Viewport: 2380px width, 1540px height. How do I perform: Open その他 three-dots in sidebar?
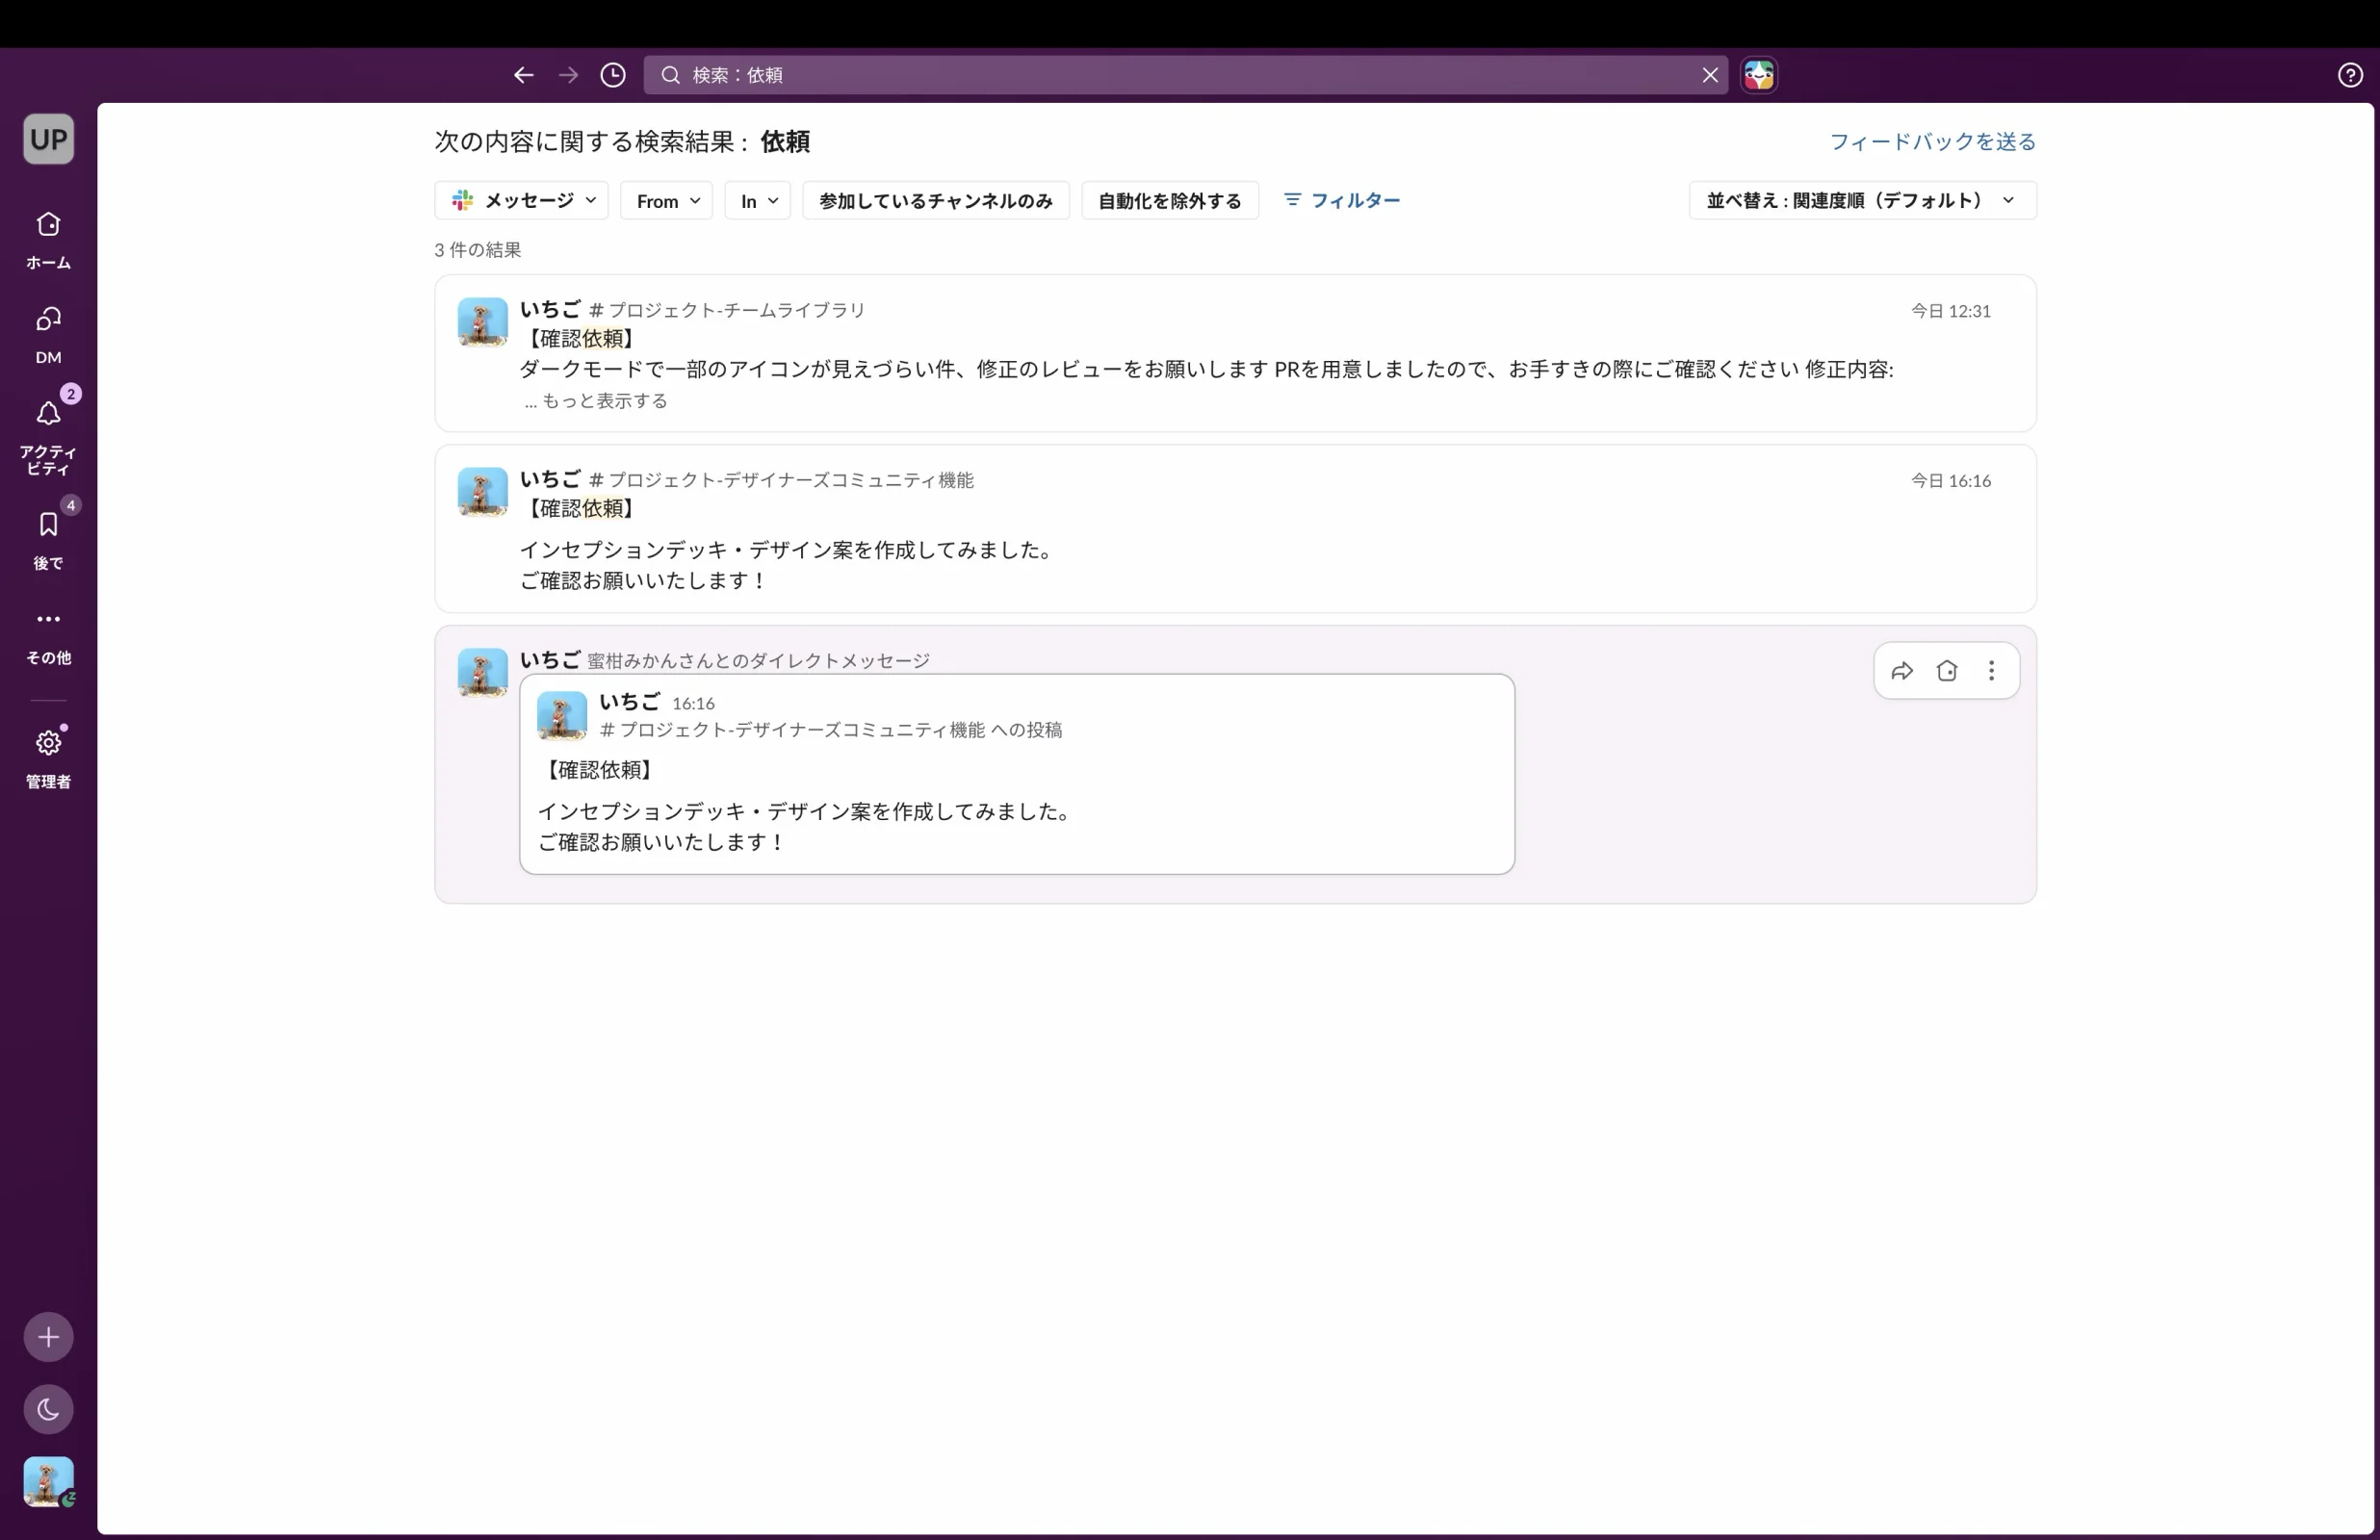pyautogui.click(x=48, y=636)
